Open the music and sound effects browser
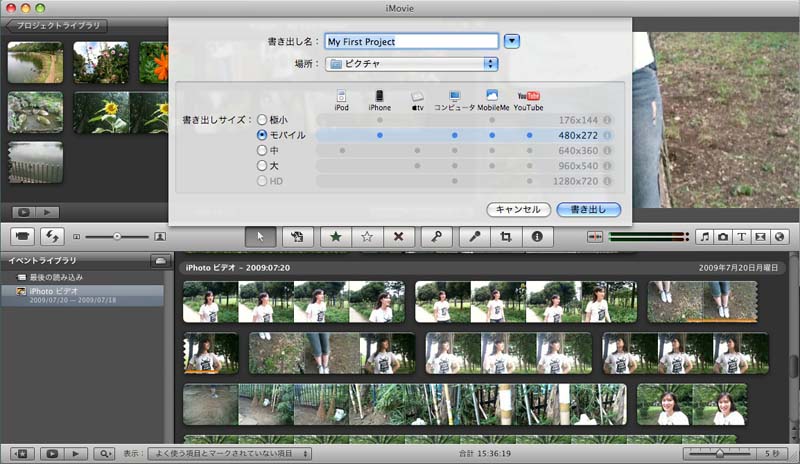Screen dimensions: 800x464 pos(705,237)
